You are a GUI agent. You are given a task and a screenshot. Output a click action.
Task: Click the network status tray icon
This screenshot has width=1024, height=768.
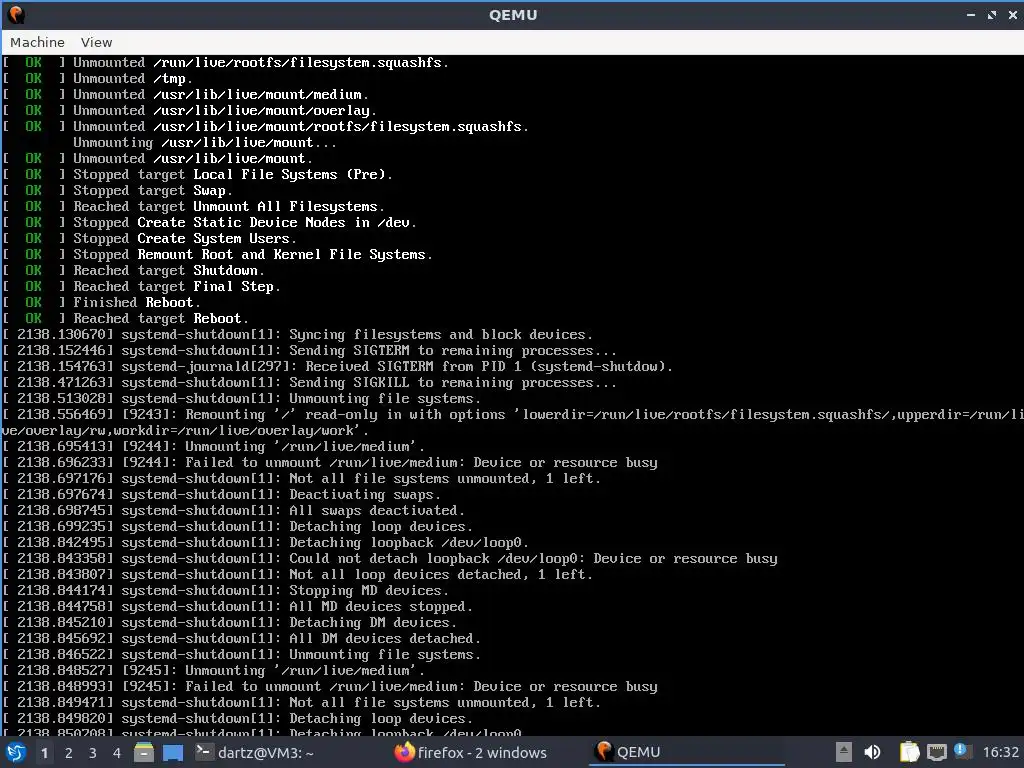coord(936,752)
